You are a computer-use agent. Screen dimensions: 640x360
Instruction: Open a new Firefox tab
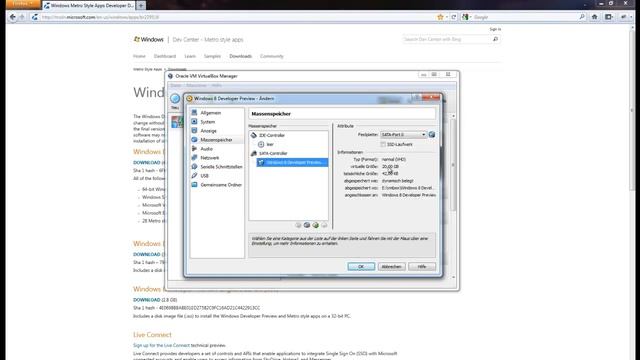141,5
